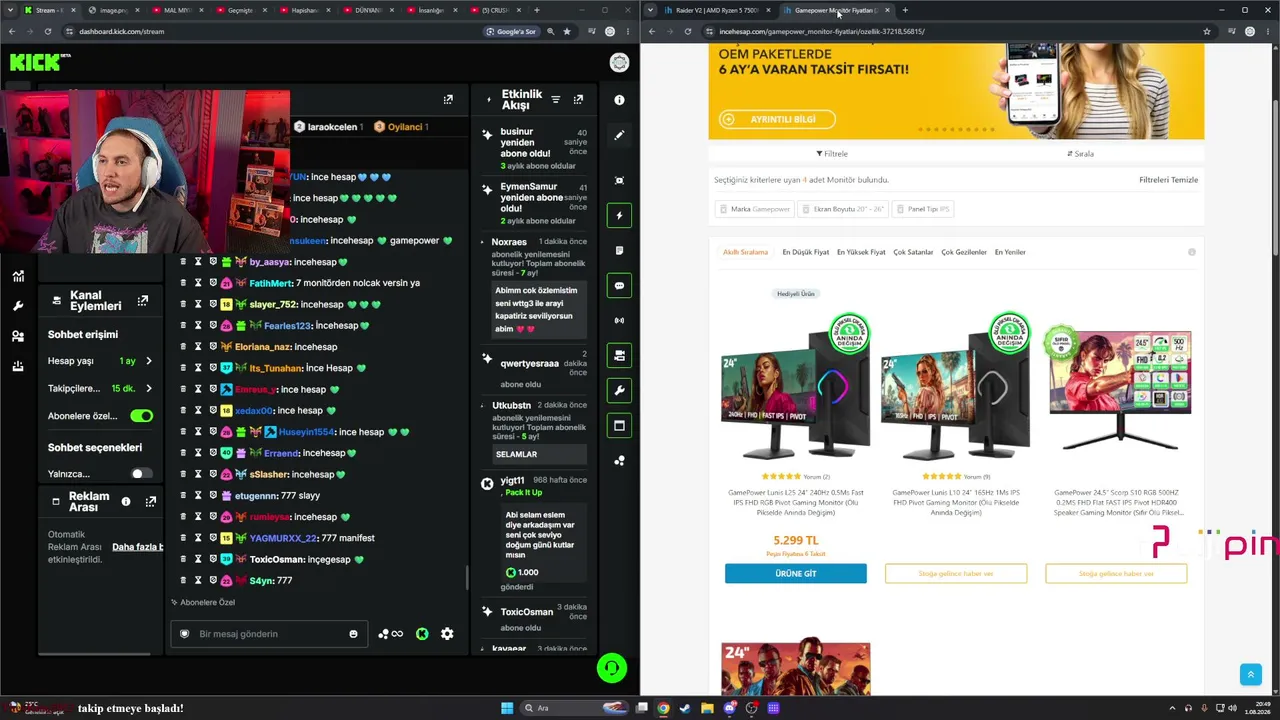
Task: Timeout user FatihMert with hourglass icon
Action: click(x=198, y=283)
